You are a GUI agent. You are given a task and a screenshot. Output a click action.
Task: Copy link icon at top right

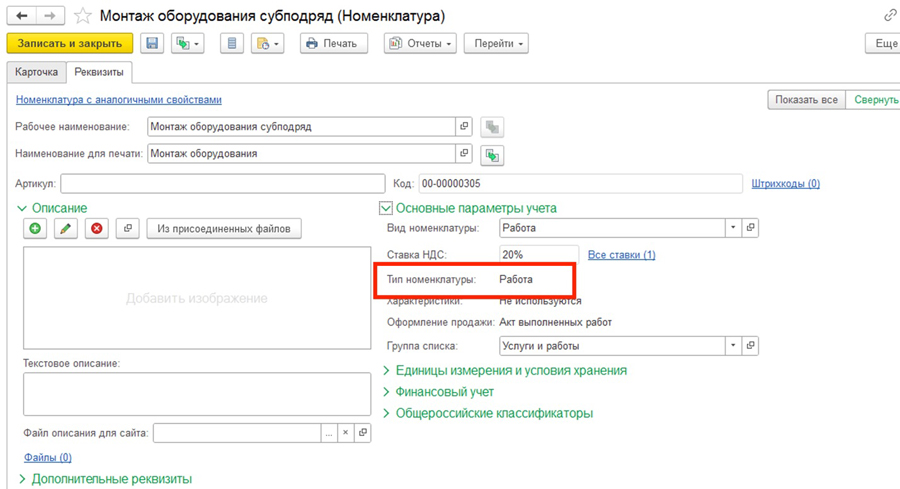point(889,16)
